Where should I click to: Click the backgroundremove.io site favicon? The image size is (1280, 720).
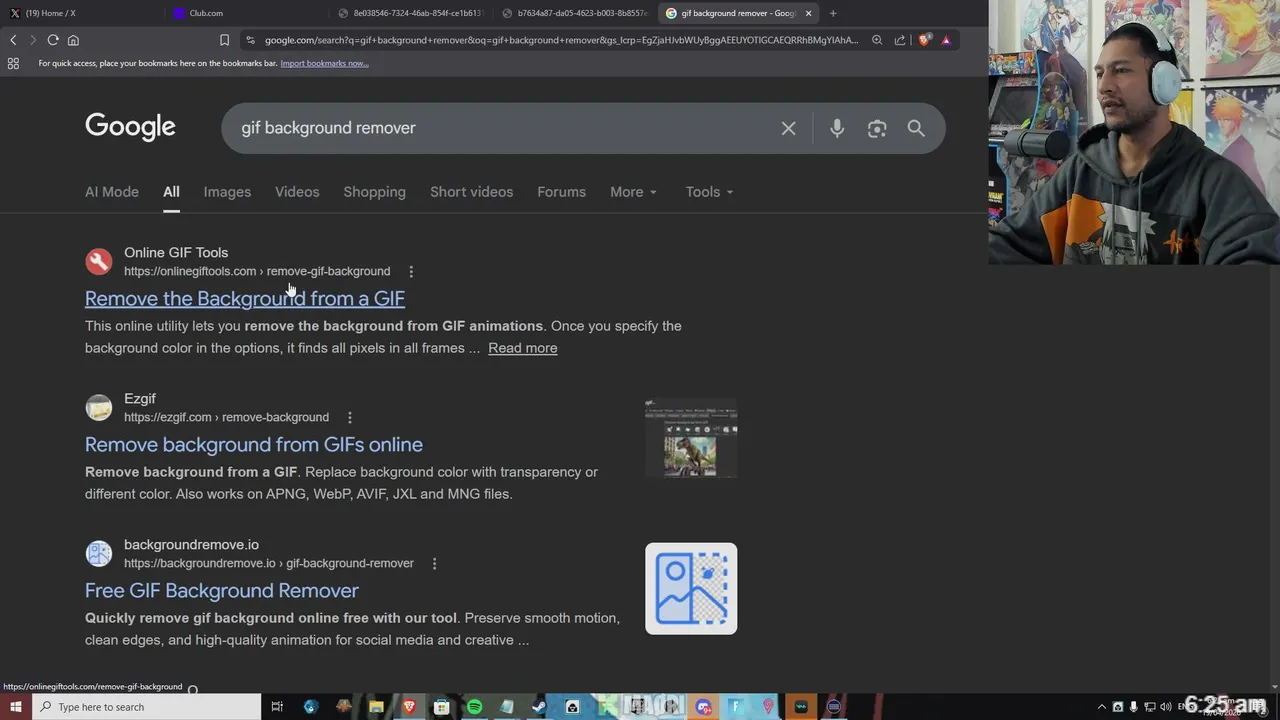click(98, 554)
